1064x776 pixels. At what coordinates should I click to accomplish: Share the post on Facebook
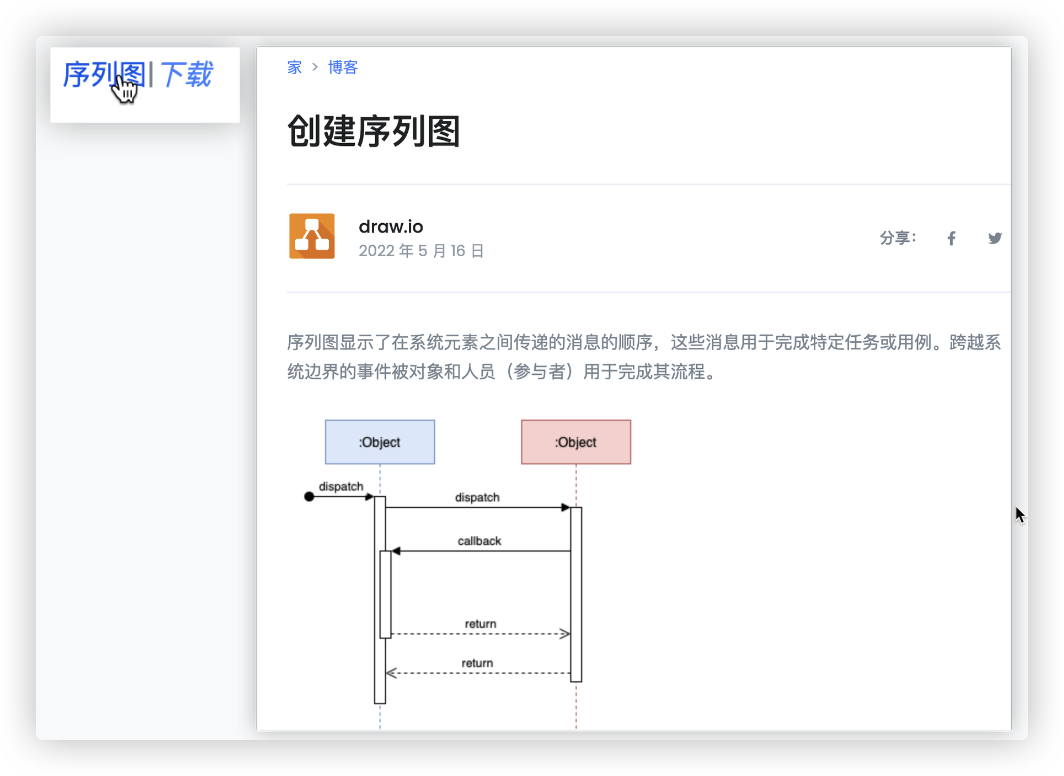(951, 238)
